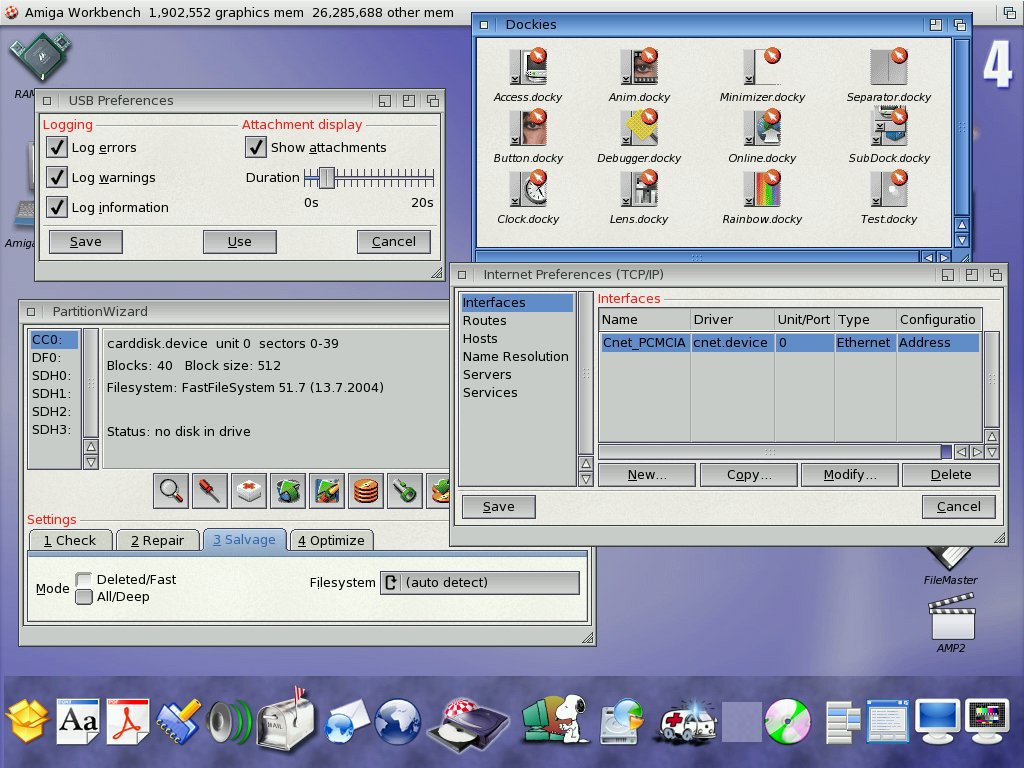Open the 4 Optimize tab
The image size is (1024, 768).
331,540
